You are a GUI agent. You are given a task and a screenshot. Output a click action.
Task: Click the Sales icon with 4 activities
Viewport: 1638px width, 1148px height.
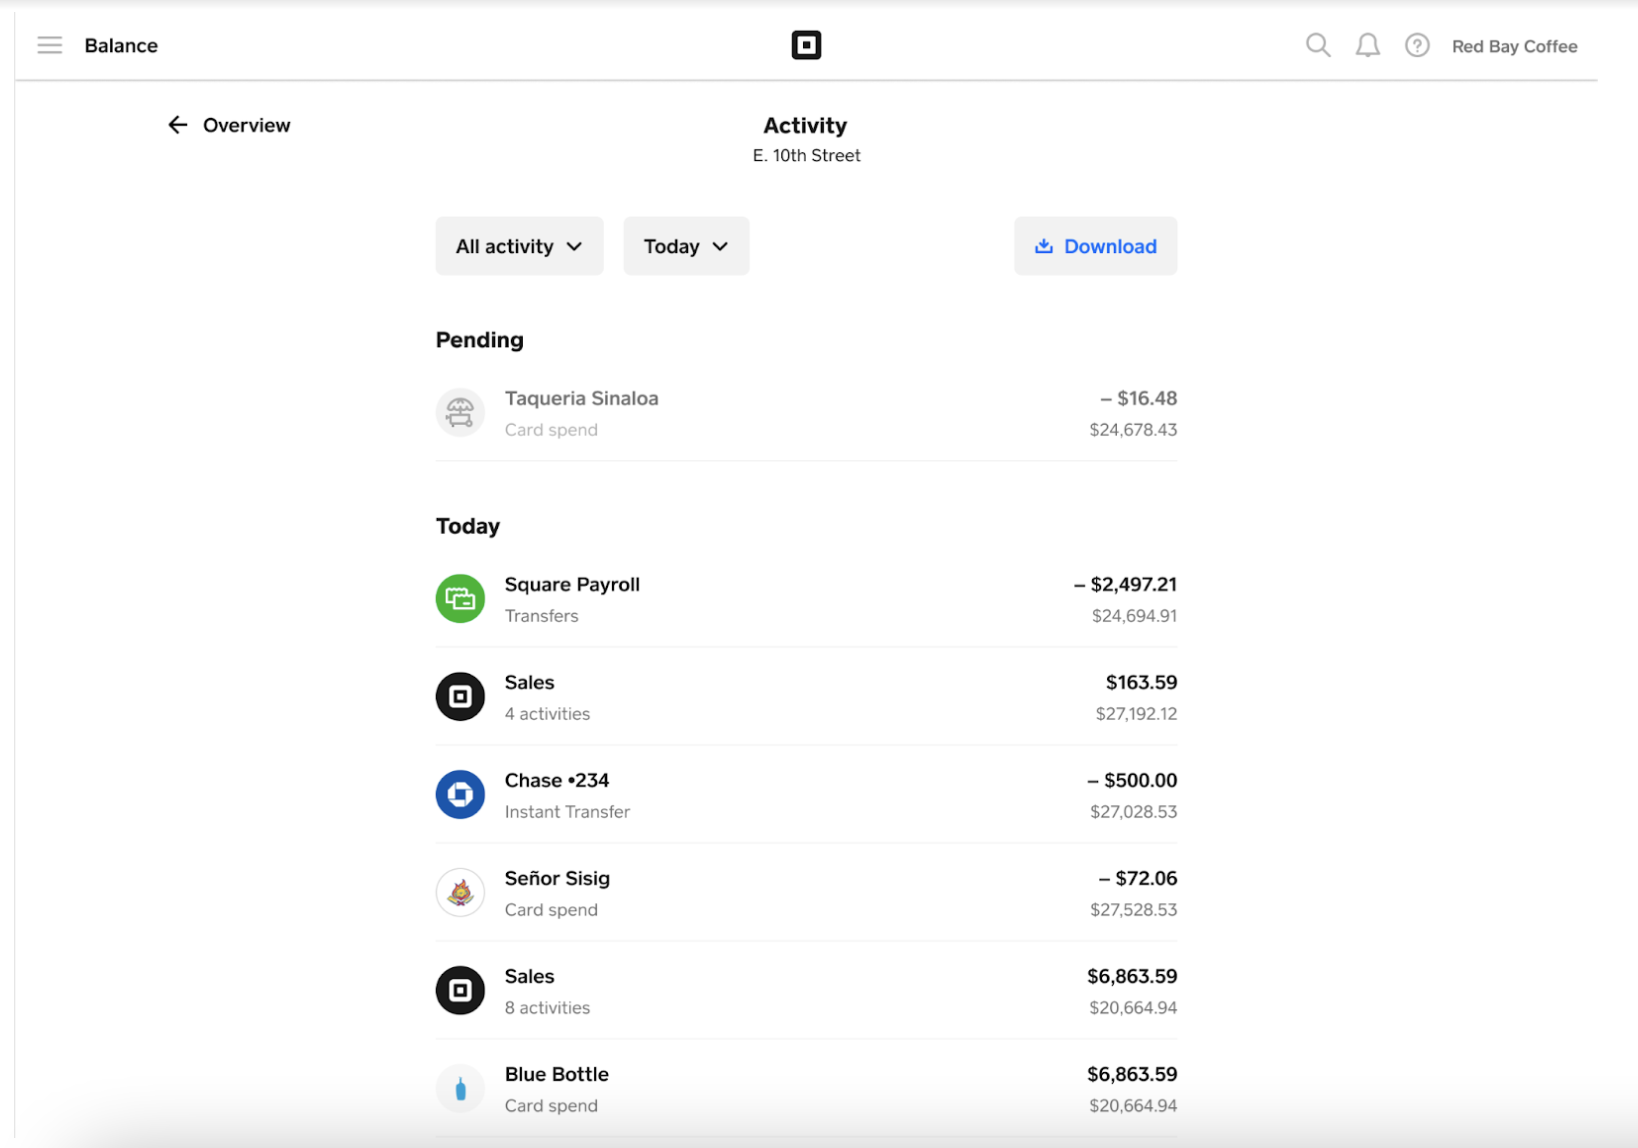pos(460,696)
